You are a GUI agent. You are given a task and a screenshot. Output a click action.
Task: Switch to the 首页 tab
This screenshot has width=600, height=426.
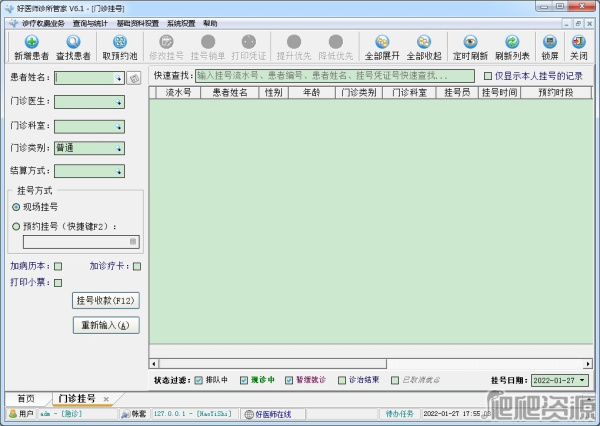pos(24,398)
